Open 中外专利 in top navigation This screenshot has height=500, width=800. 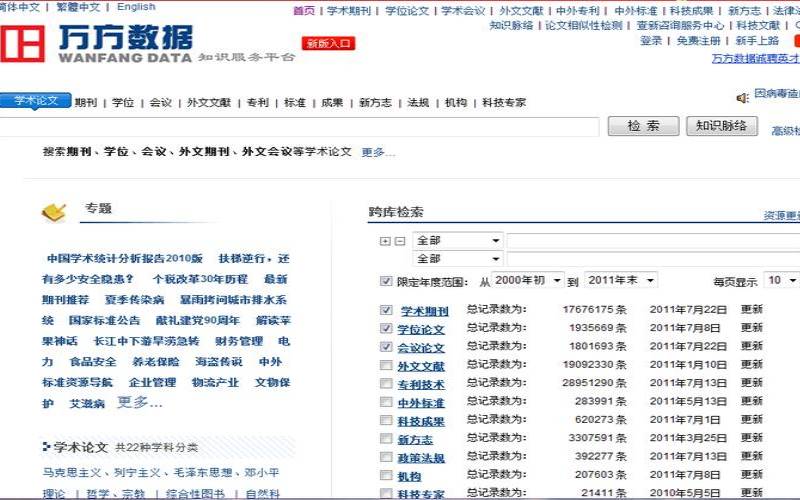tap(578, 10)
